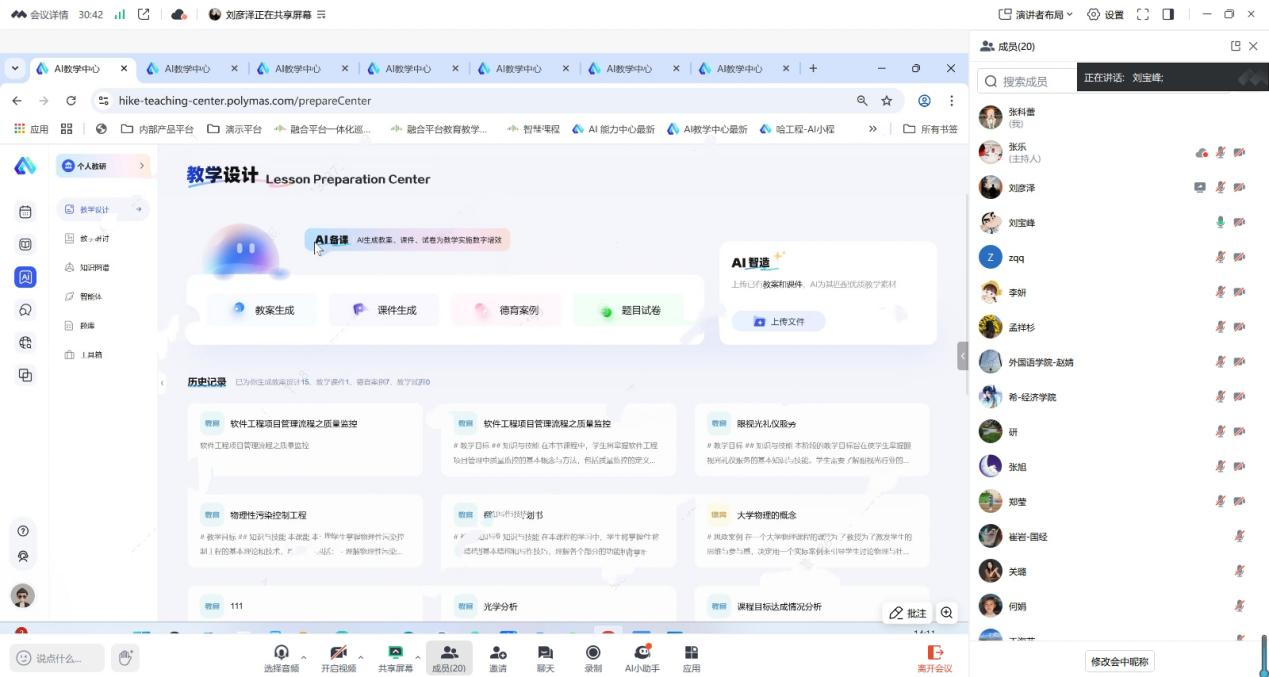The height and width of the screenshot is (677, 1269).
Task: Click the 修改会中昵称 button
Action: click(1120, 661)
